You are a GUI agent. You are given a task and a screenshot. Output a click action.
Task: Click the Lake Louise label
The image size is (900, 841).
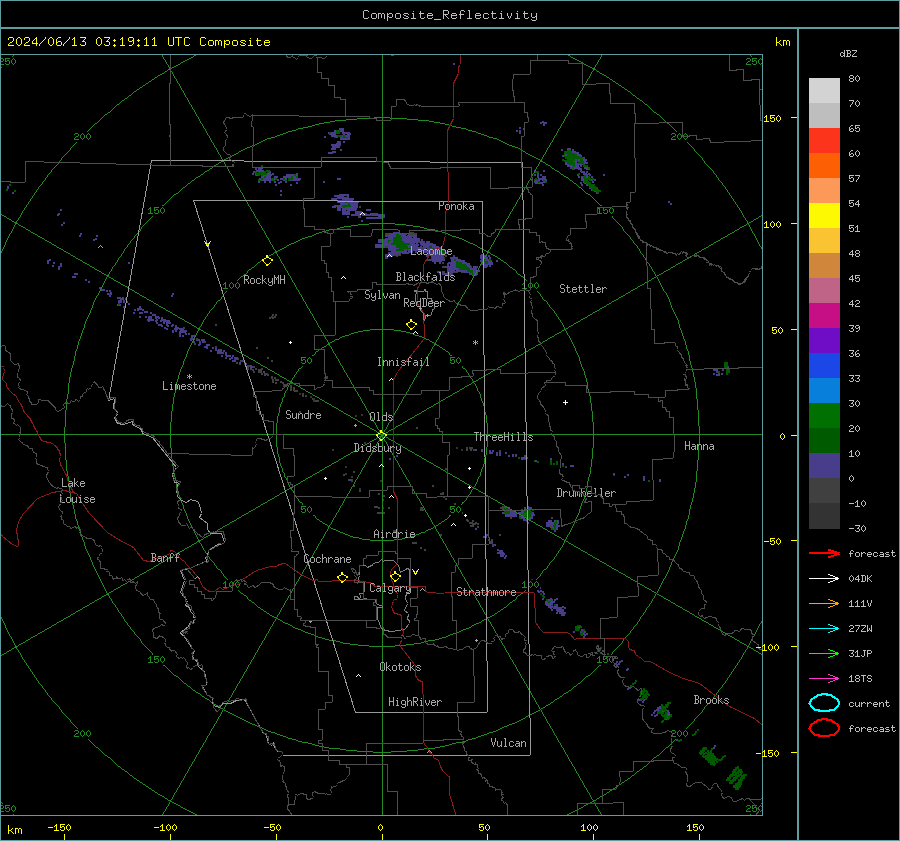click(77, 491)
